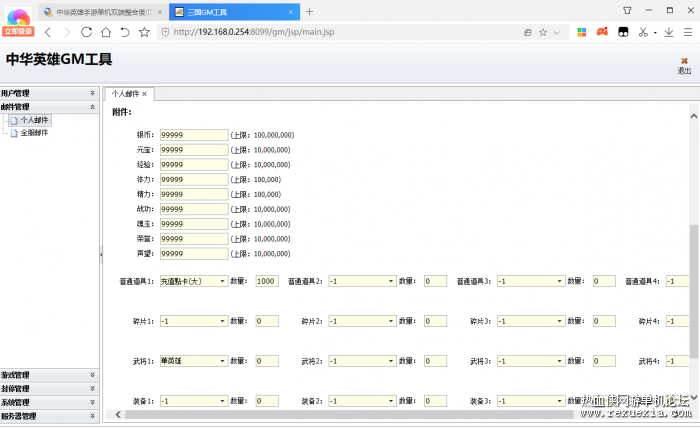Viewport: 700px width, 428px height.
Task: Click the scroll-left arrow of horizontal scrollbar
Action: [118, 415]
